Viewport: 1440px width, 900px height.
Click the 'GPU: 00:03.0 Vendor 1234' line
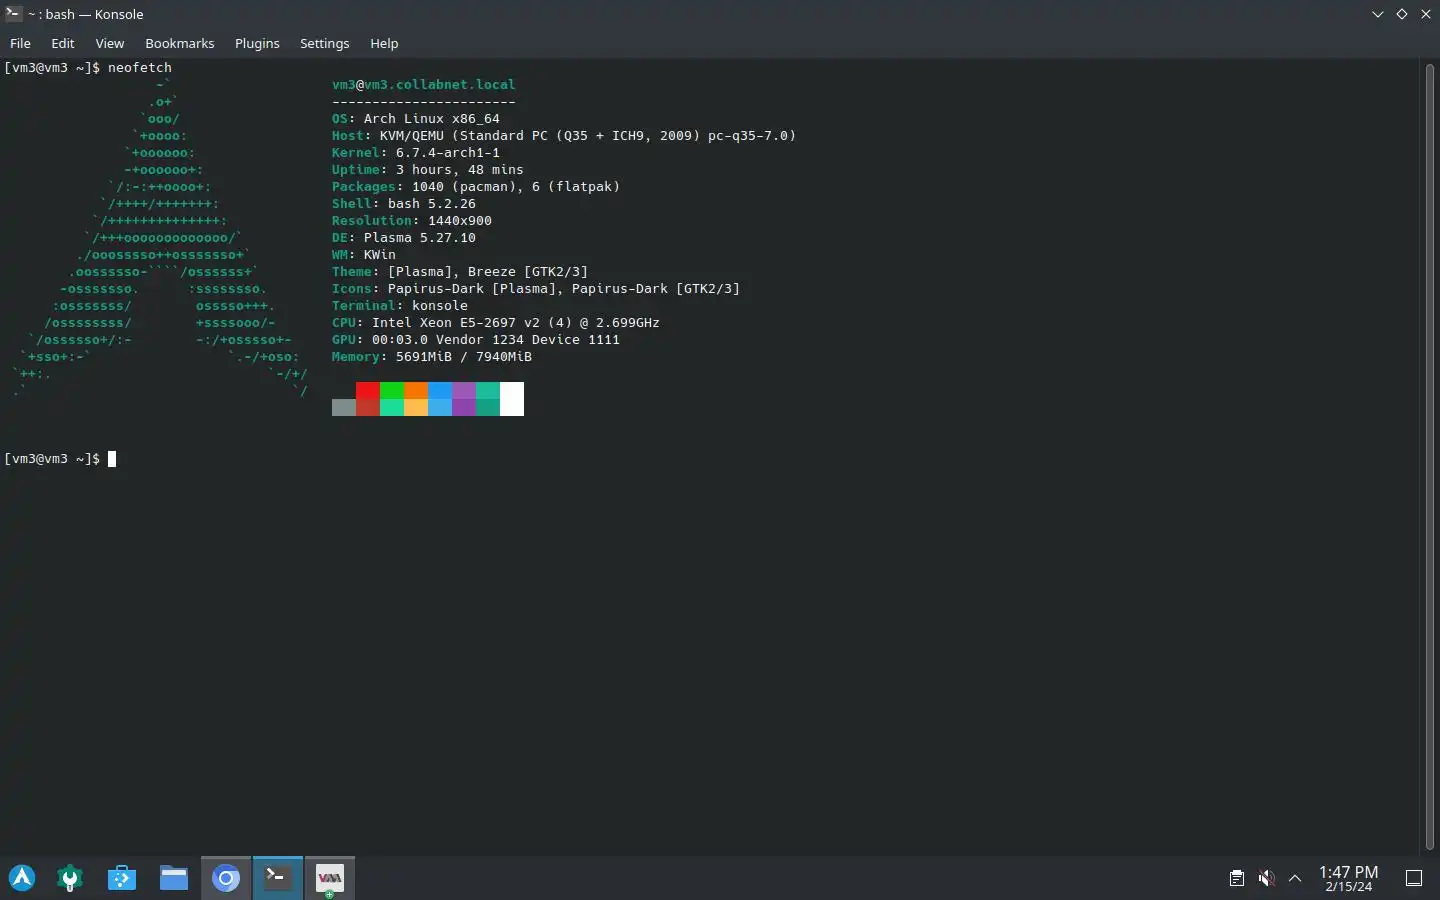pyautogui.click(x=476, y=339)
